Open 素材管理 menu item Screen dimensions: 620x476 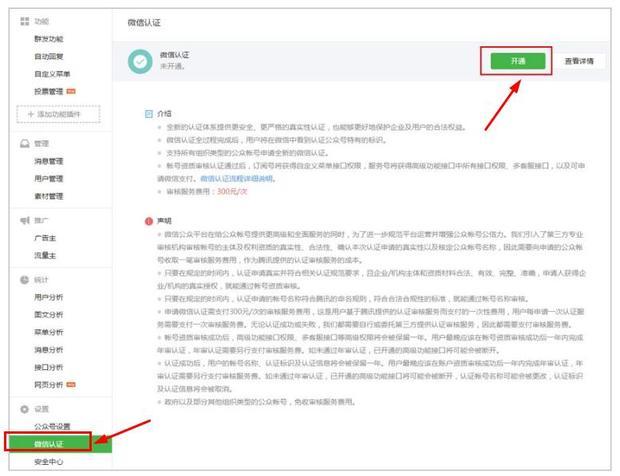click(49, 196)
